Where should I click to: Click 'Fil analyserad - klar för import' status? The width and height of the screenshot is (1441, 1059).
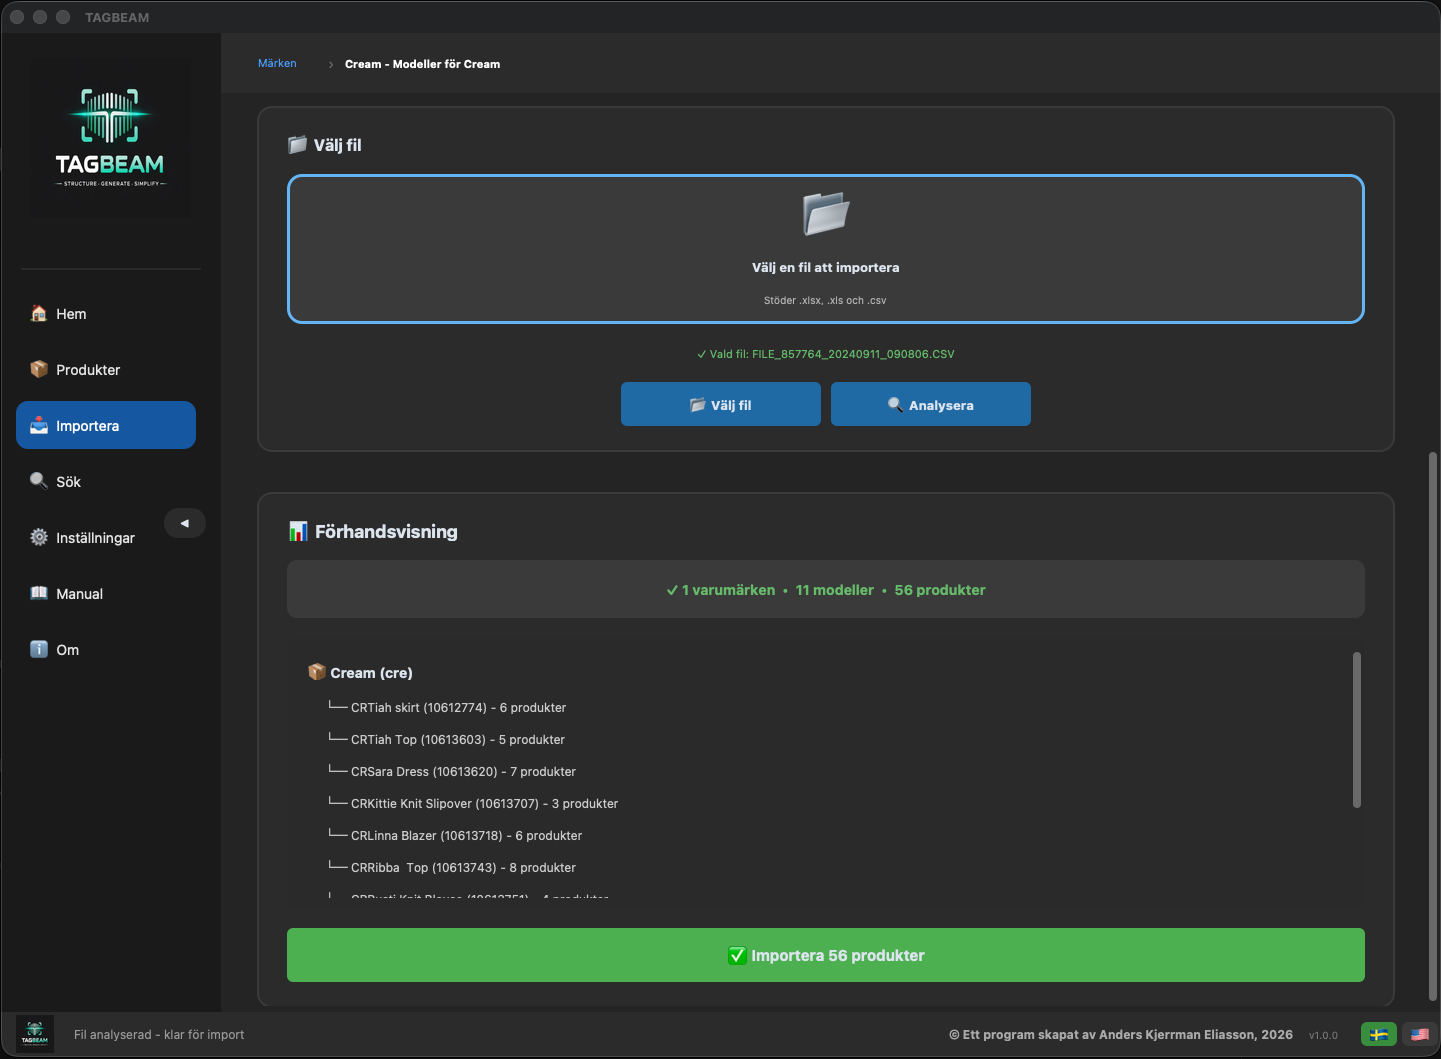pos(159,1034)
